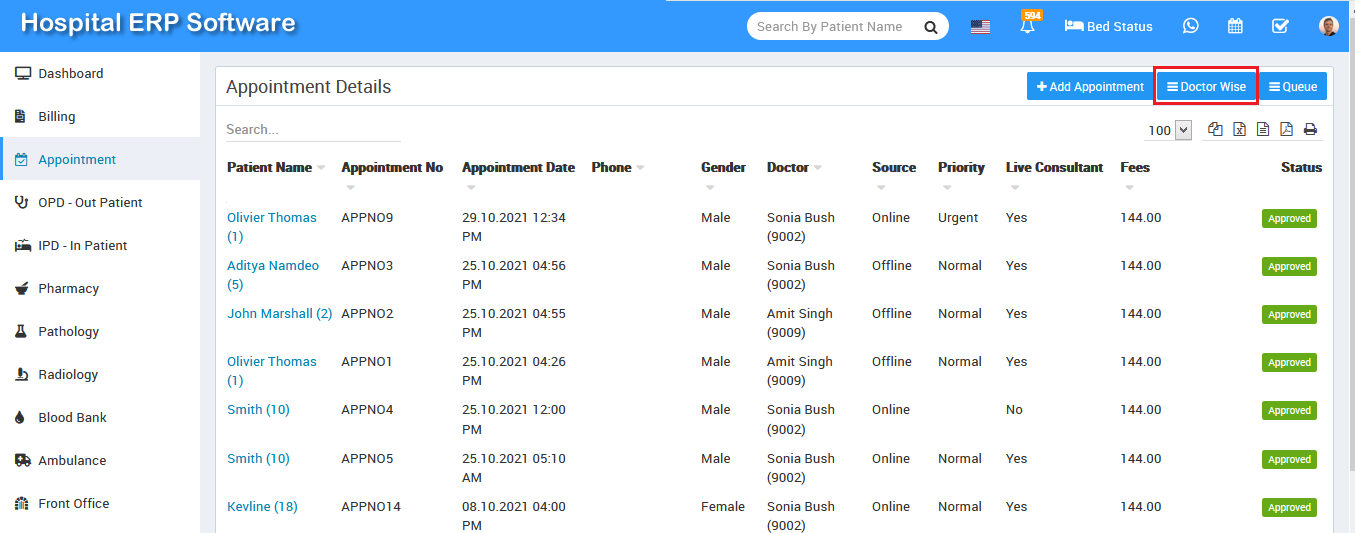Open the WhatsApp icon in header
The width and height of the screenshot is (1355, 533).
(x=1190, y=26)
